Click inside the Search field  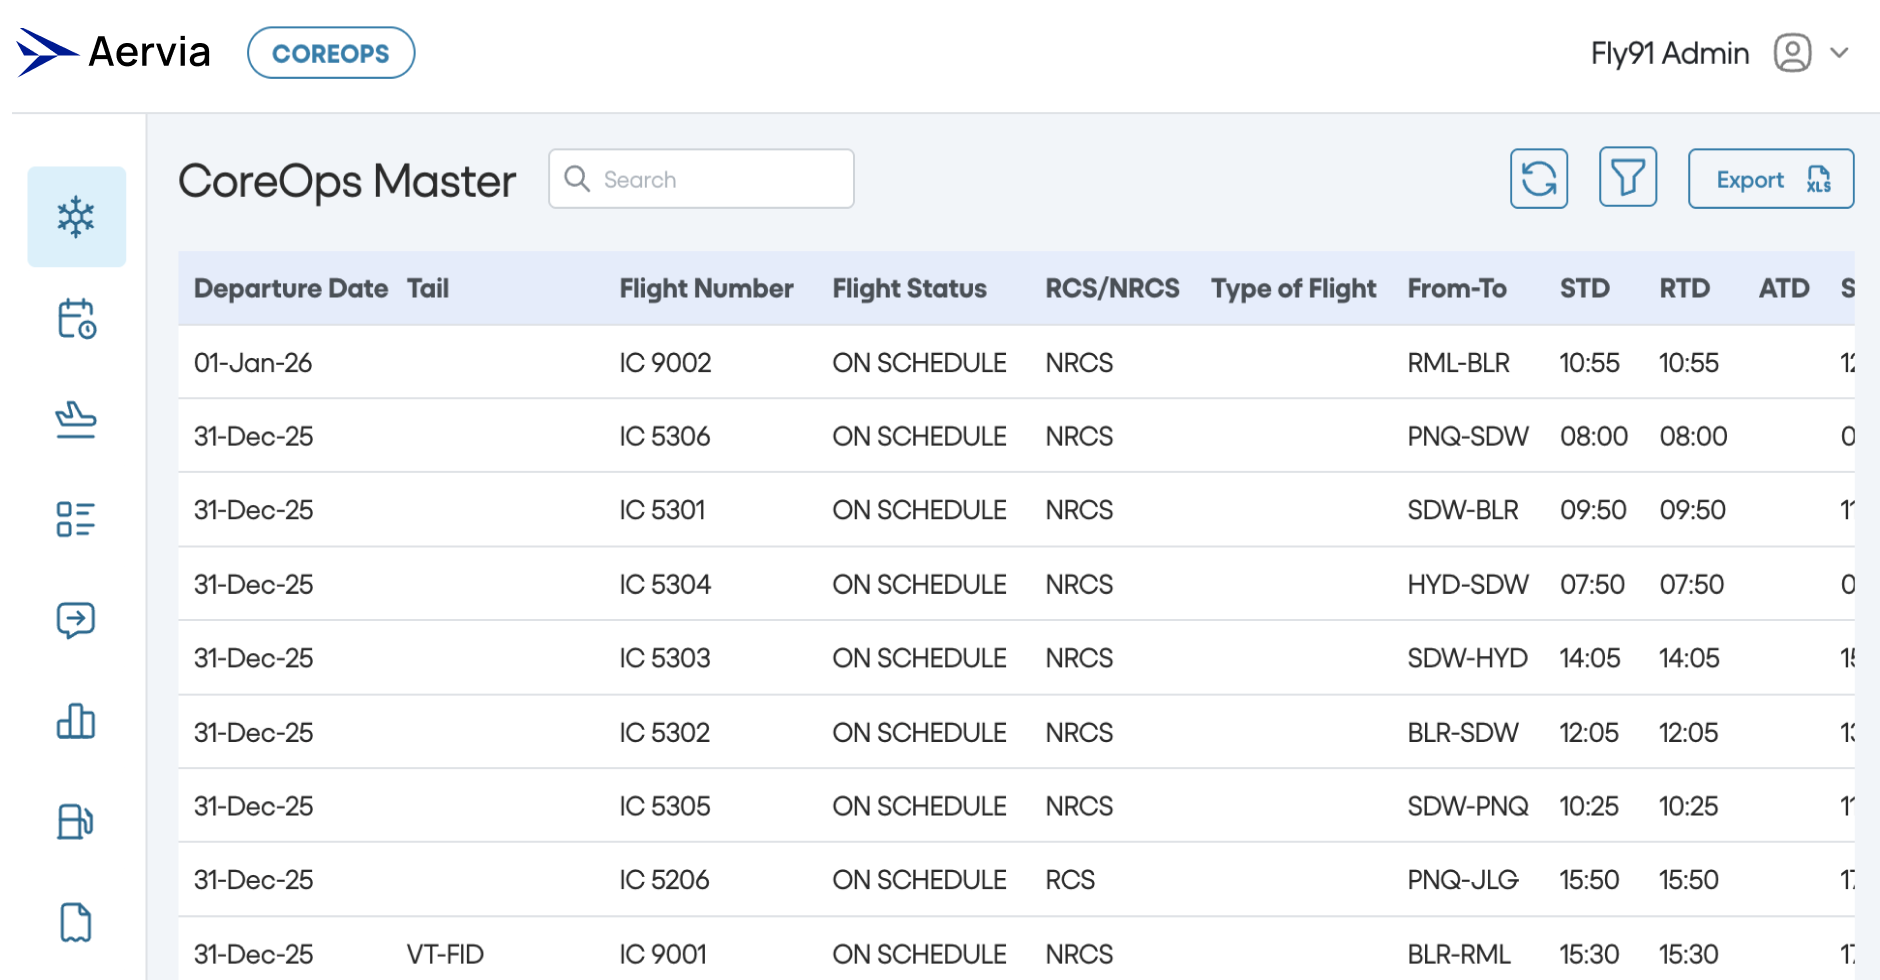700,178
